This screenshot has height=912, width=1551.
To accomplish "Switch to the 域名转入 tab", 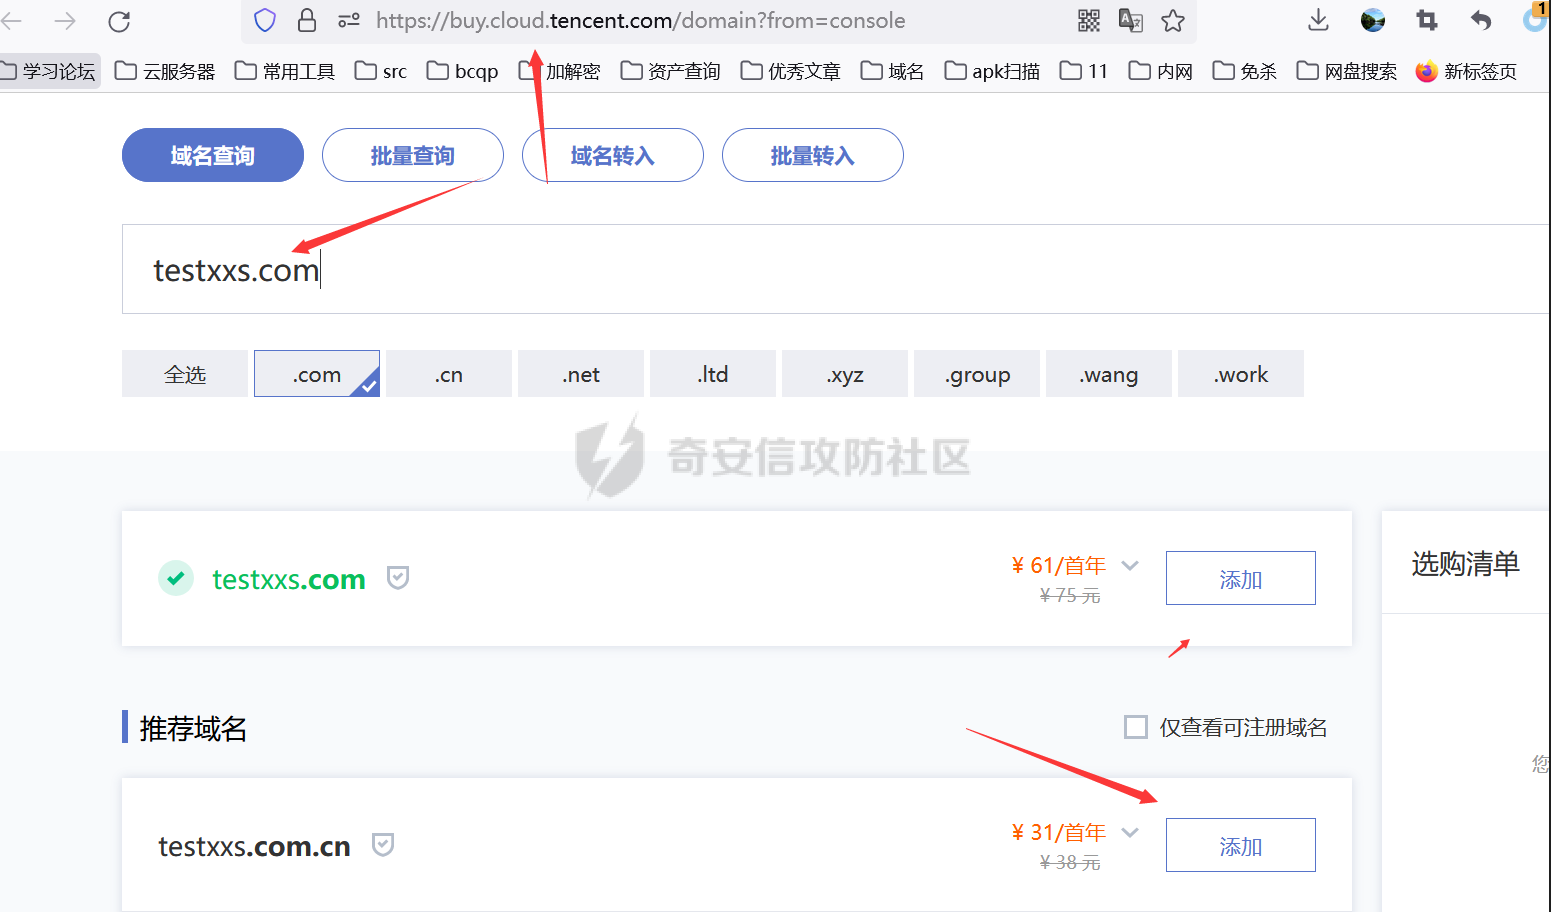I will tap(613, 155).
